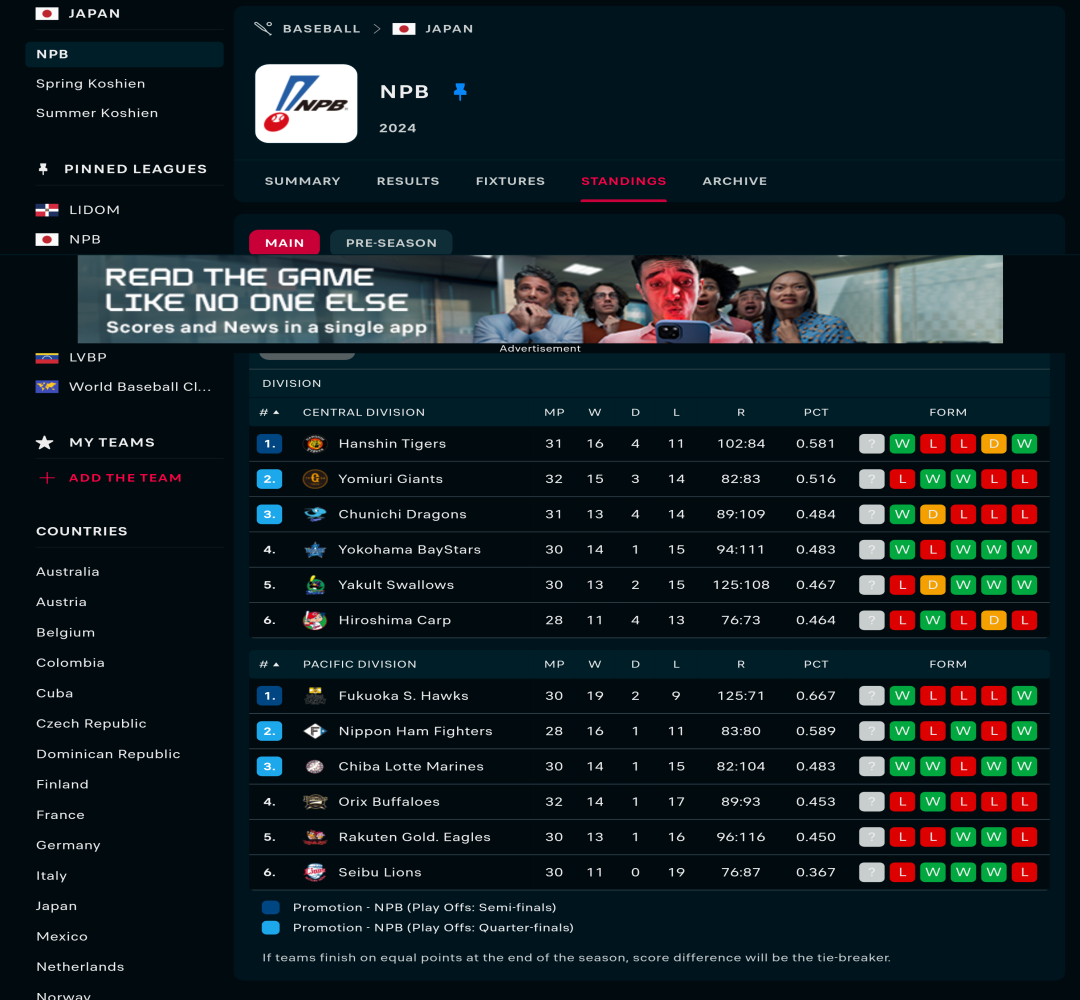
Task: Click Orix Buffaloes team logo
Action: 315,802
